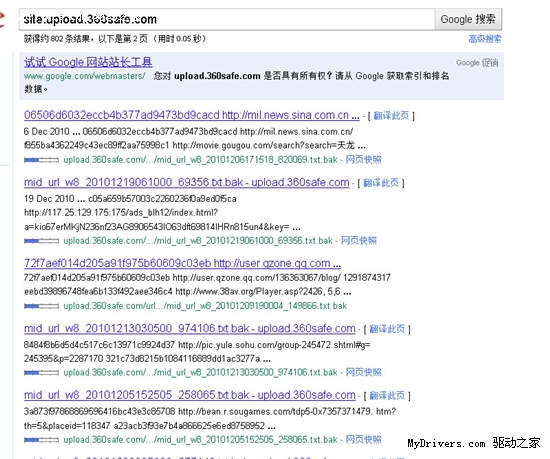
Task: Click the green URL ending 152505_258065.txt.bak
Action: [x=200, y=439]
